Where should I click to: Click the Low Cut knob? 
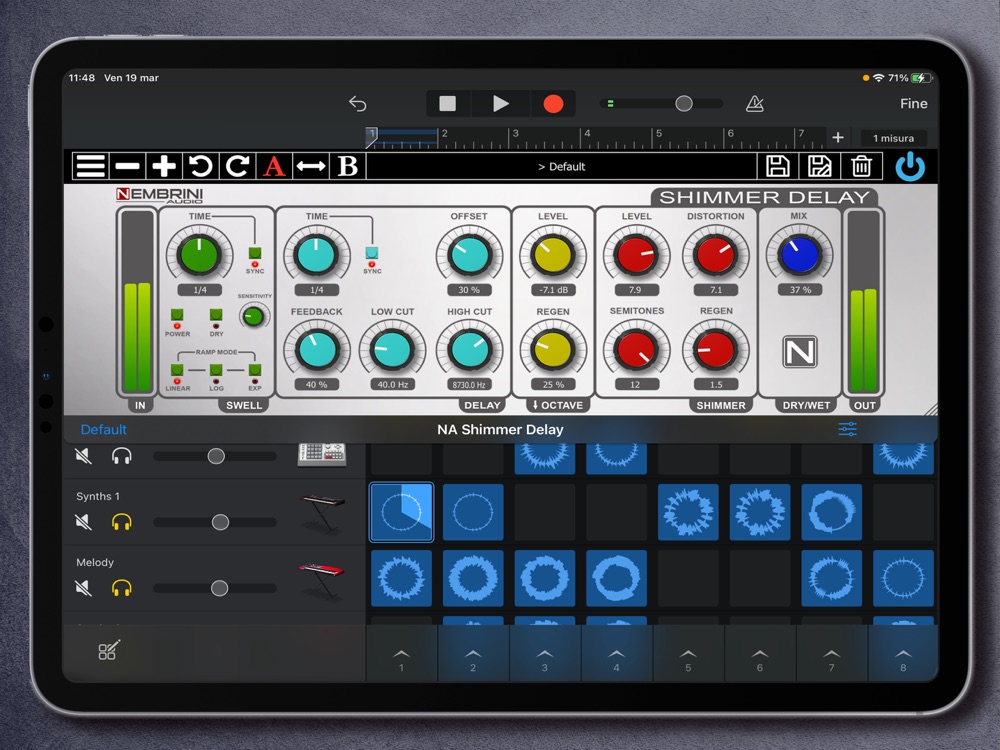coord(392,350)
